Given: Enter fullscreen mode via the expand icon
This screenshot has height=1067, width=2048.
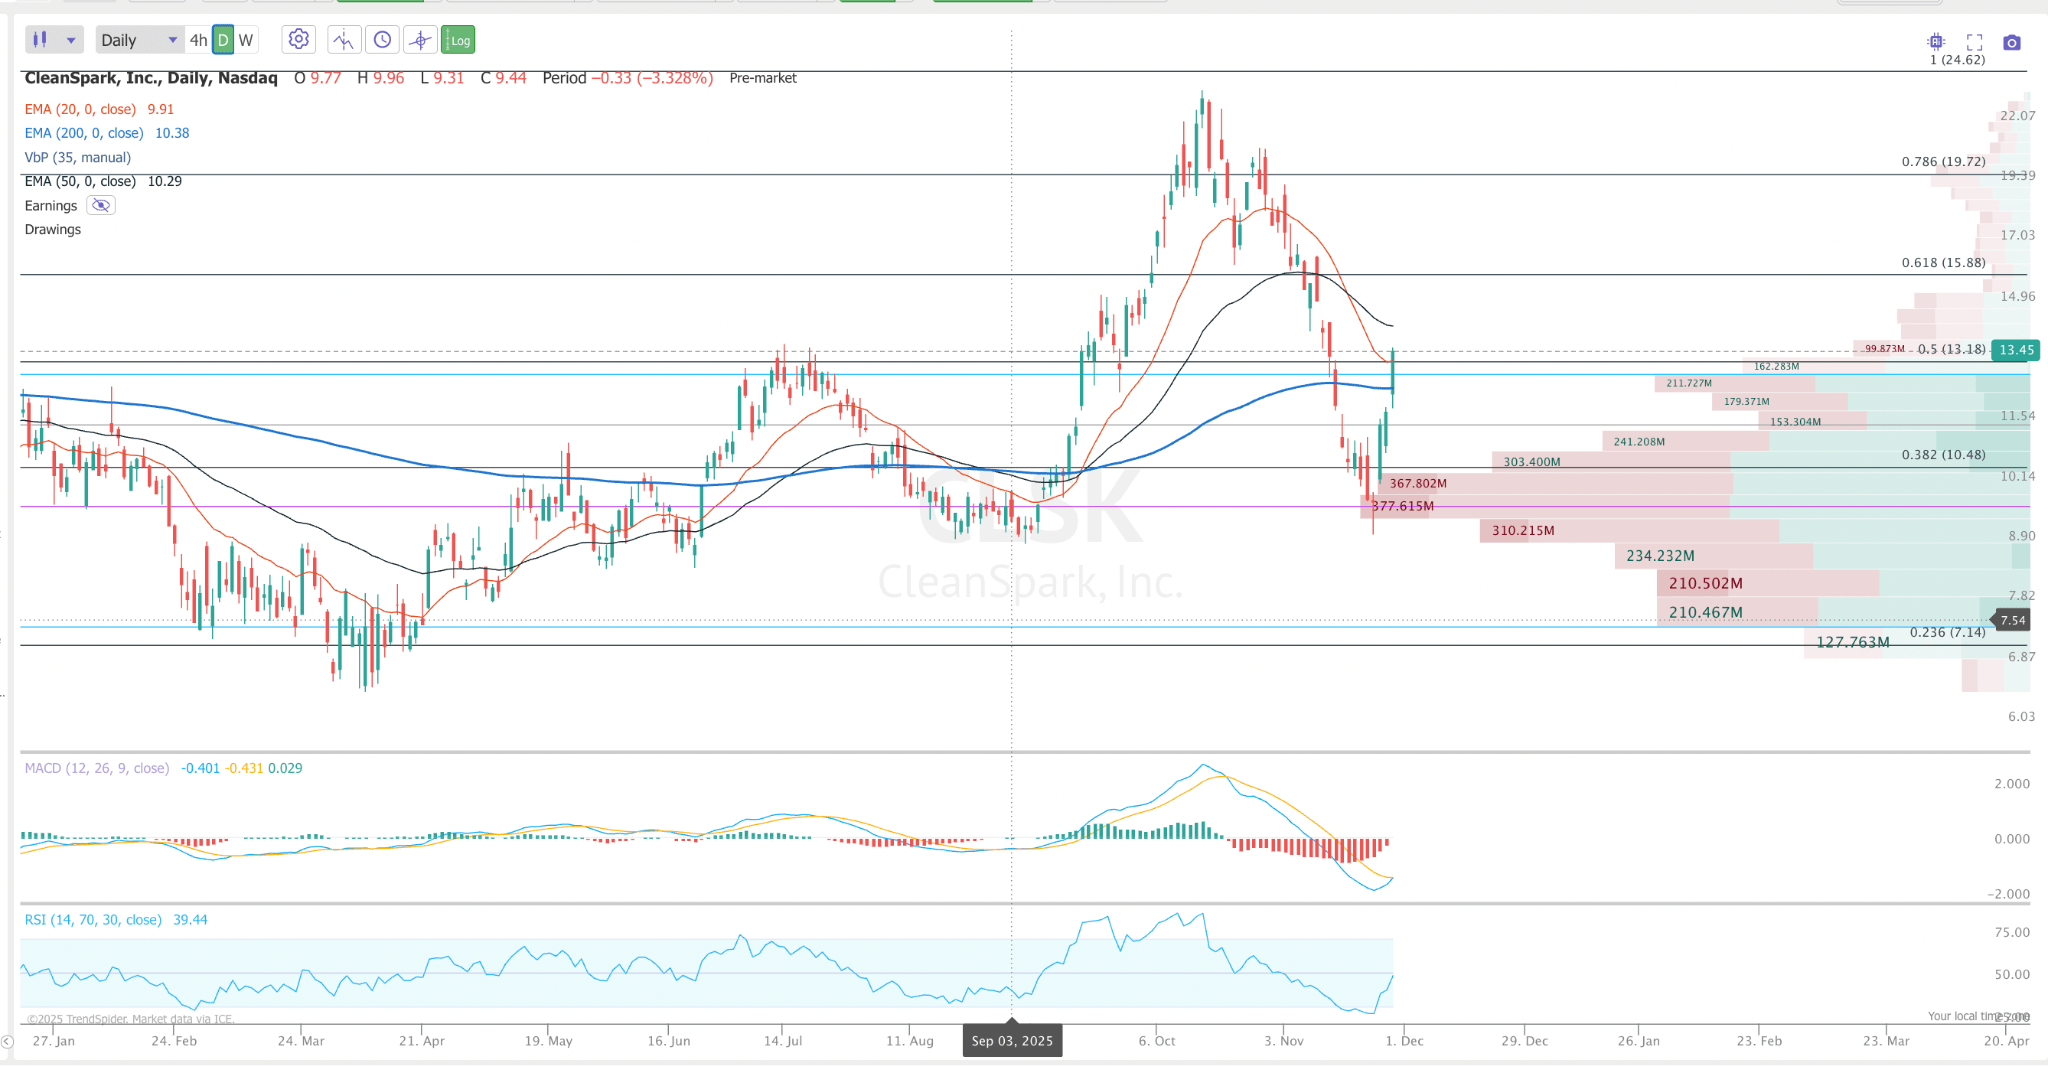Looking at the screenshot, I should click(1975, 42).
